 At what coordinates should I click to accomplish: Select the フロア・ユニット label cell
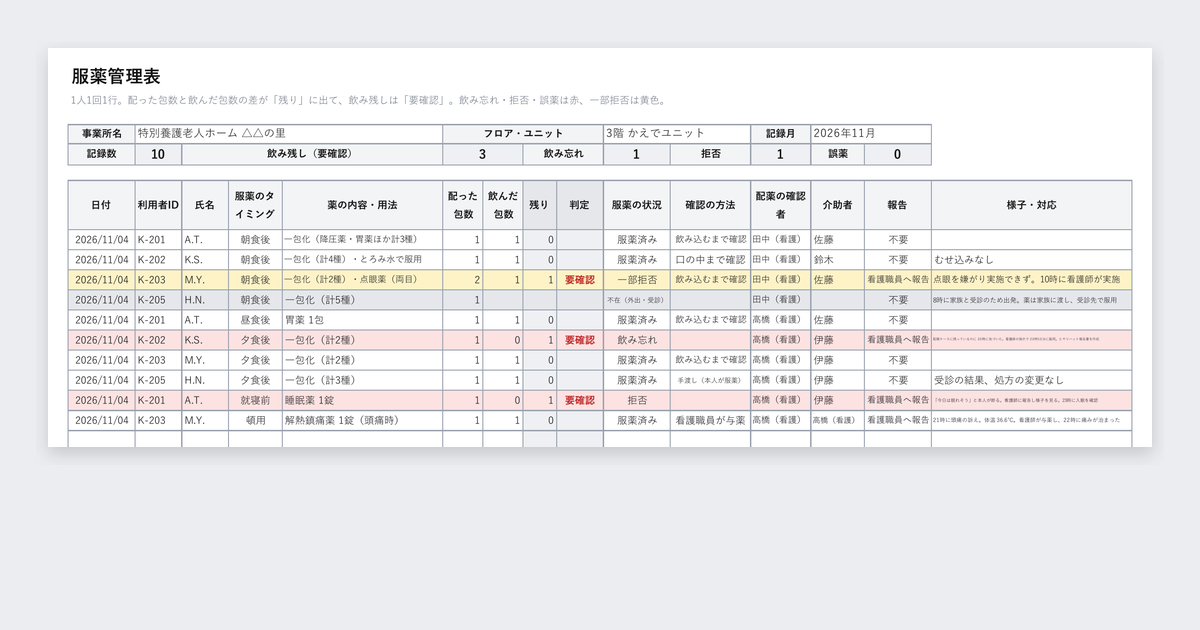point(523,134)
